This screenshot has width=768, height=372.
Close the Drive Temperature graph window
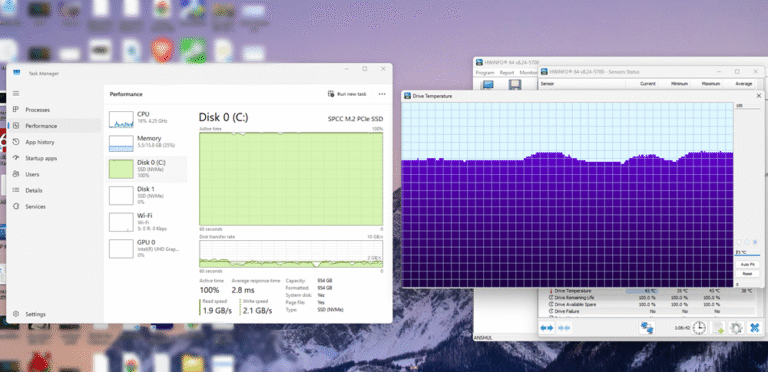click(x=759, y=96)
